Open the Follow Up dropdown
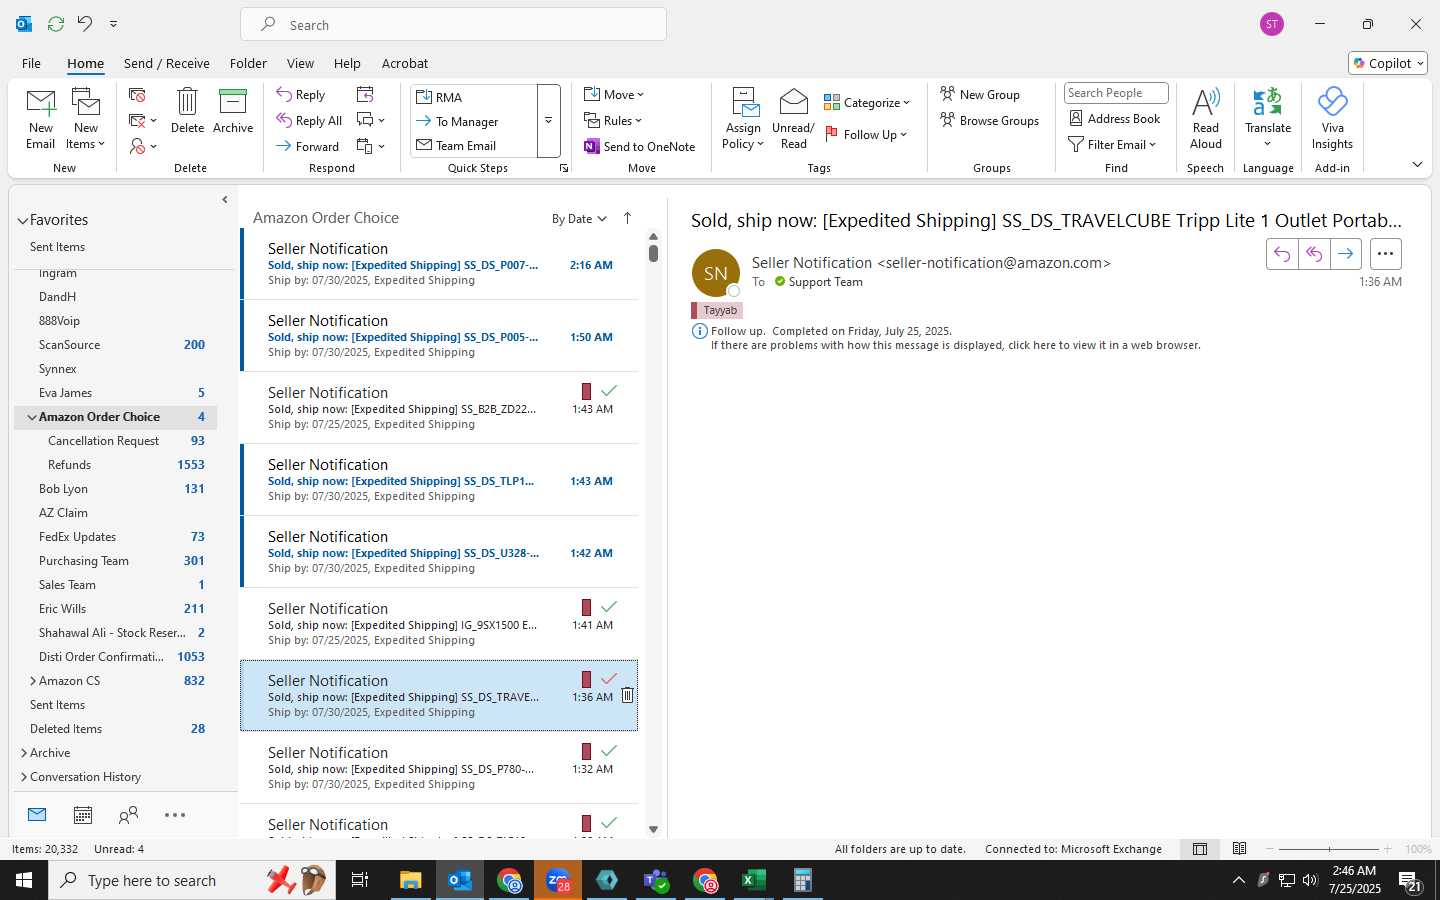The image size is (1440, 900). point(866,135)
